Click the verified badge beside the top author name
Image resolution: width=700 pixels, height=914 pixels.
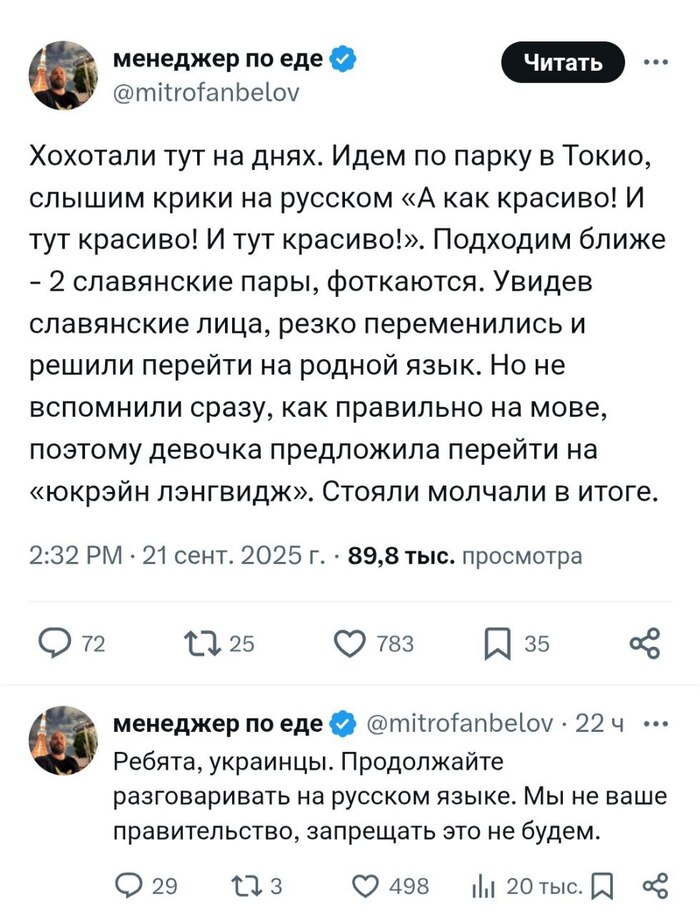pyautogui.click(x=342, y=60)
